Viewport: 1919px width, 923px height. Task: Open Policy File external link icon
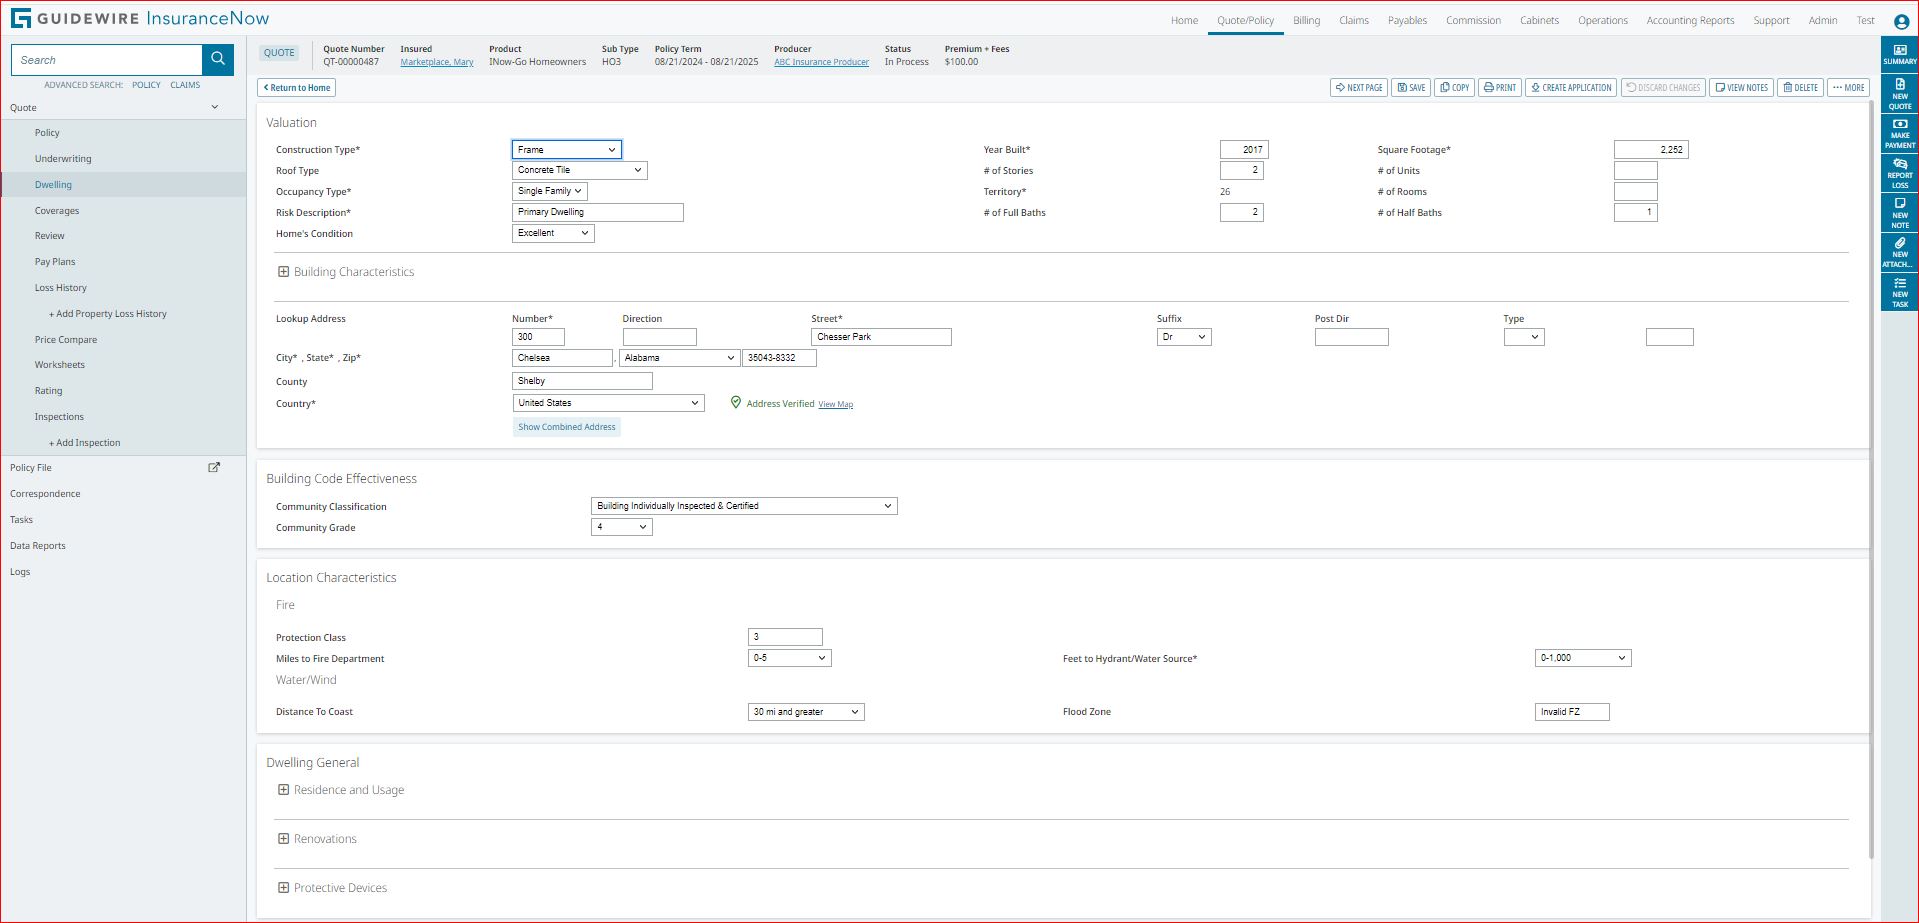click(213, 467)
